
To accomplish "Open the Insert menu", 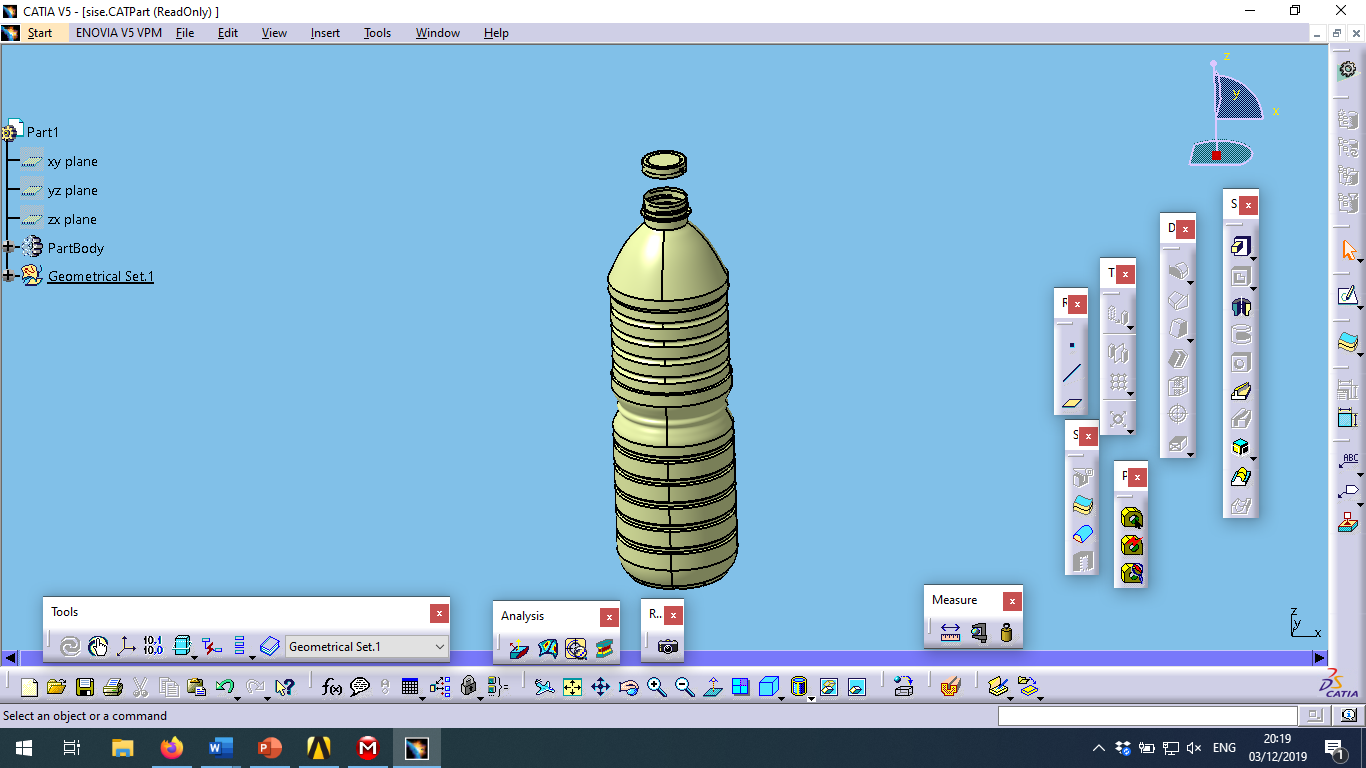I will pyautogui.click(x=325, y=33).
